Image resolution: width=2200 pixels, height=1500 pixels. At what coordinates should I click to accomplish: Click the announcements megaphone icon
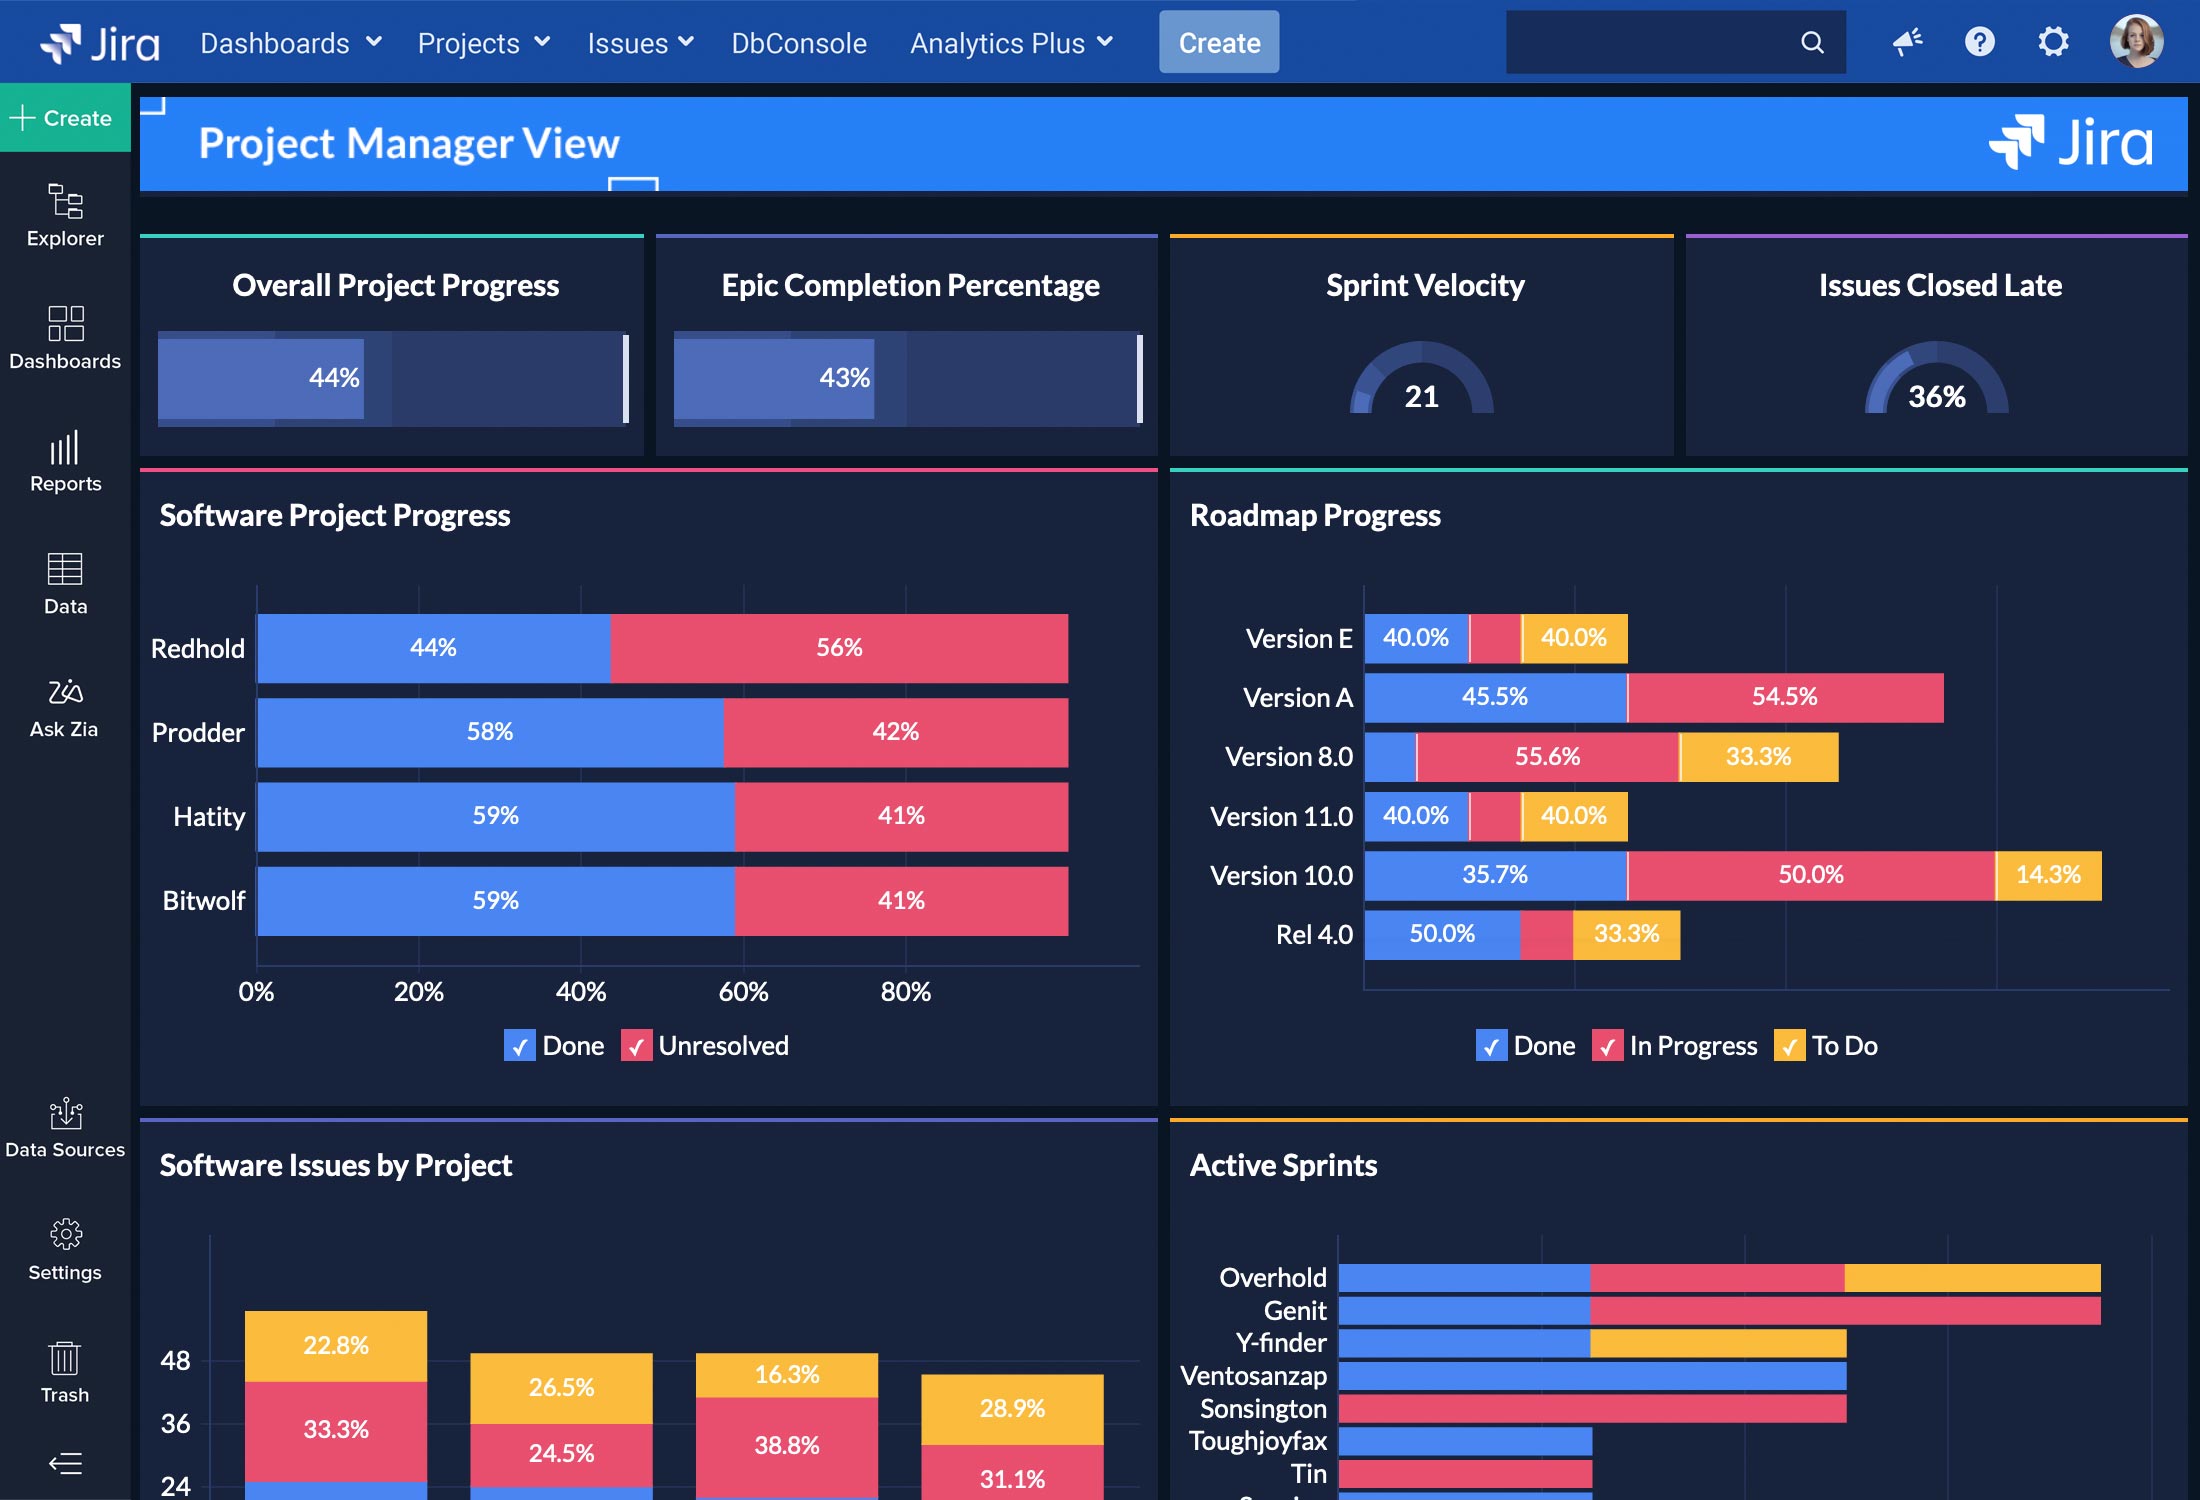1907,42
